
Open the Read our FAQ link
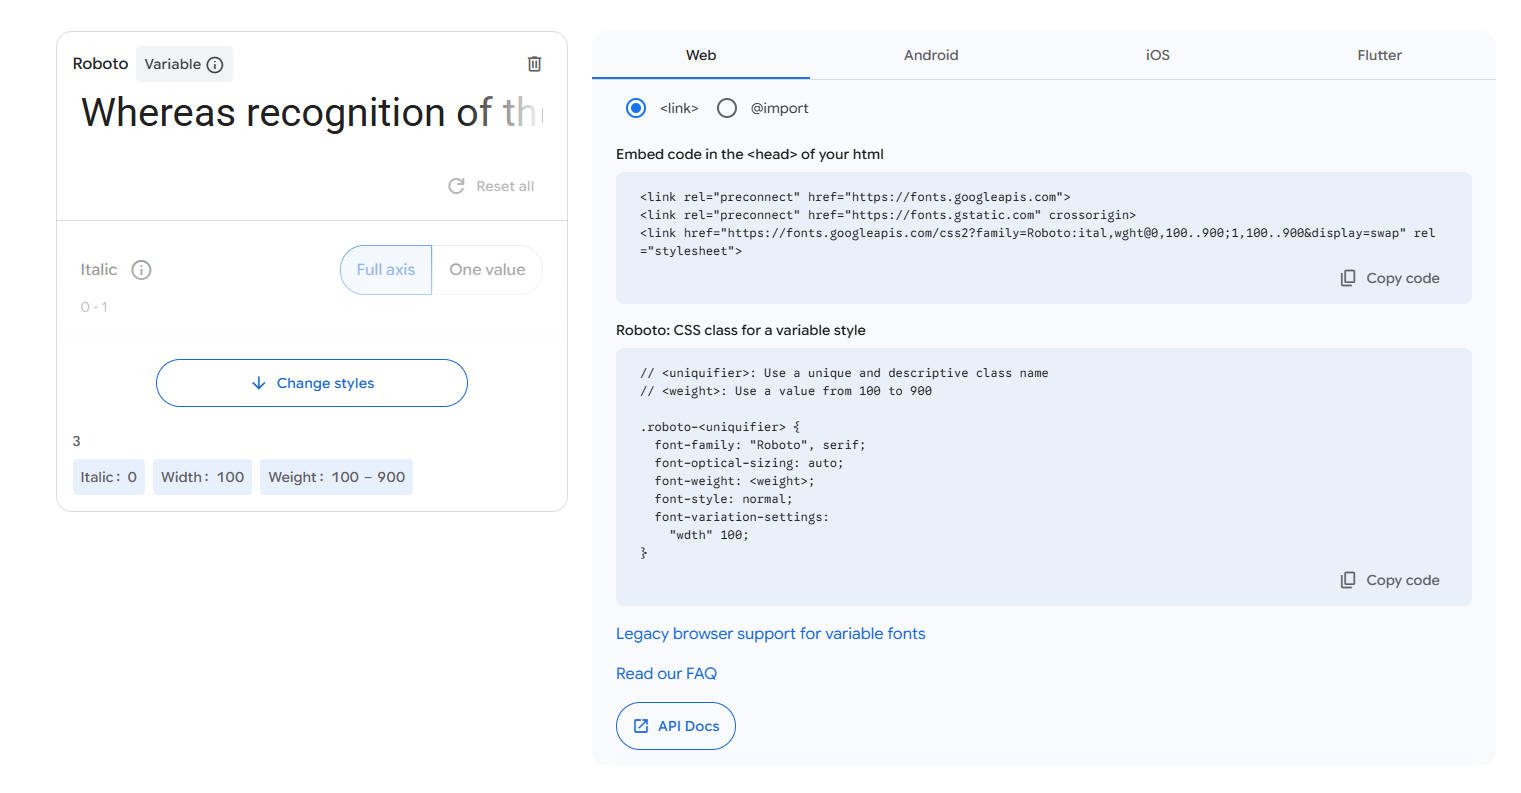666,674
